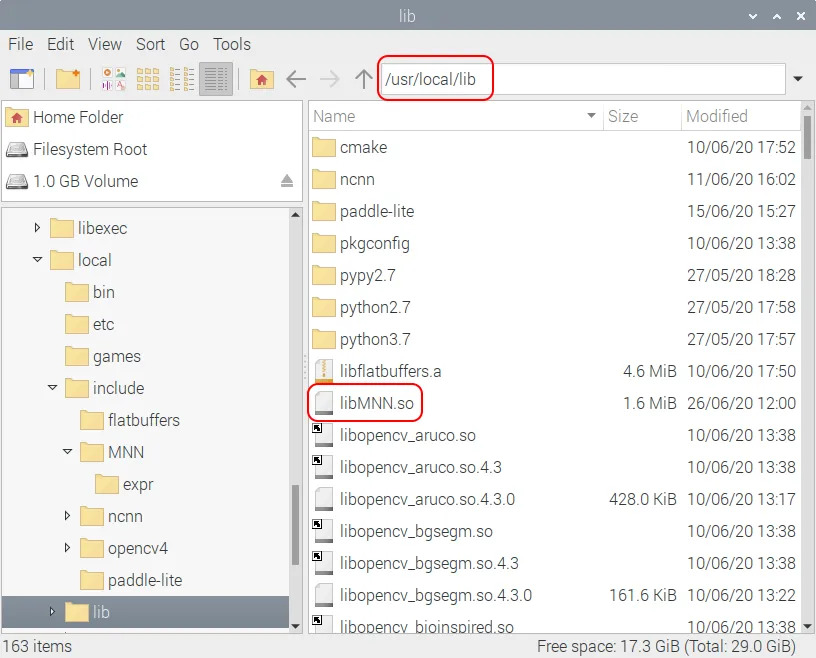Image resolution: width=816 pixels, height=658 pixels.
Task: Click the file list scroll-down arrow
Action: [x=807, y=626]
